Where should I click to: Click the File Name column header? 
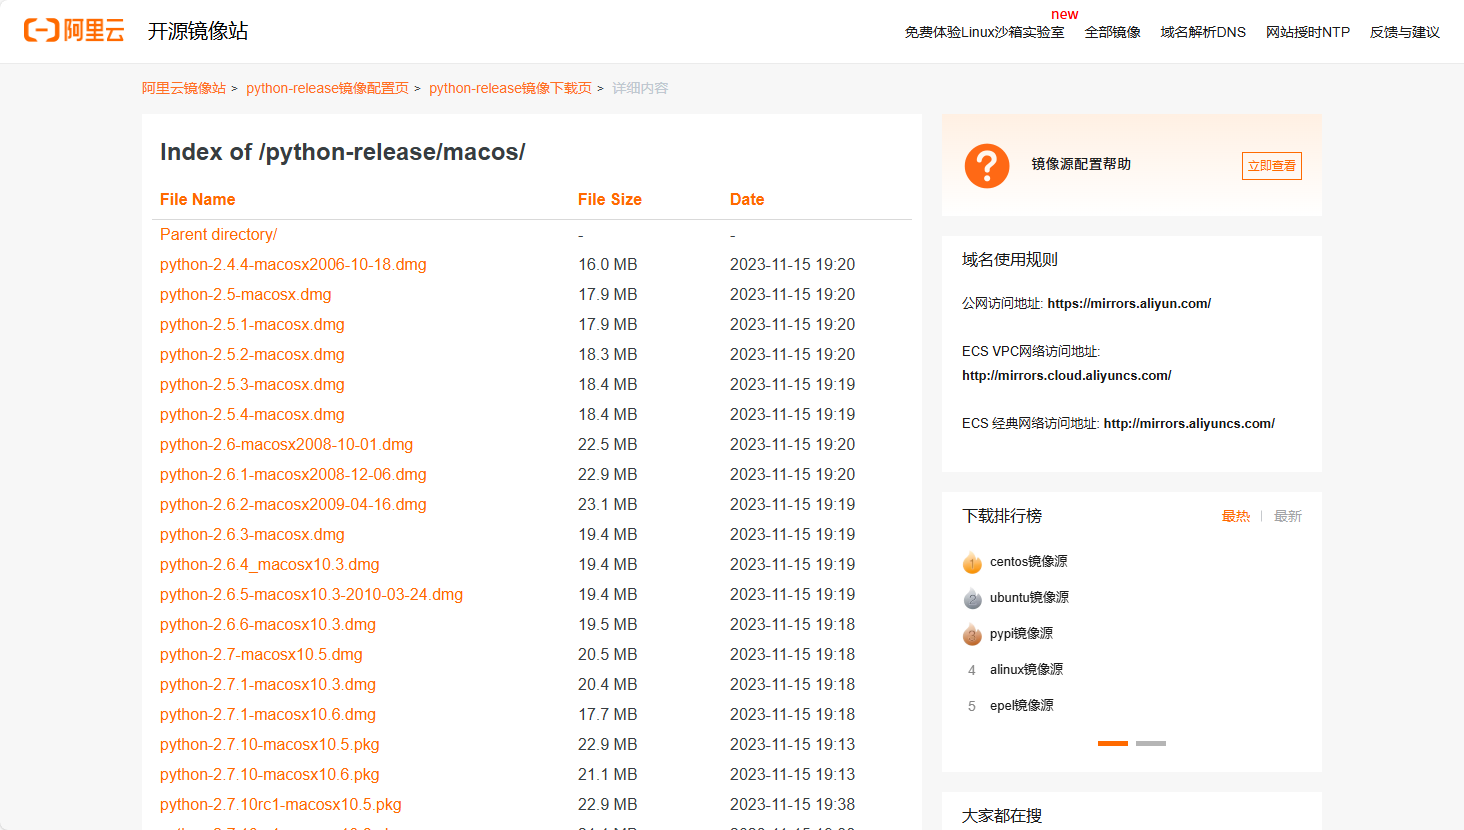197,199
